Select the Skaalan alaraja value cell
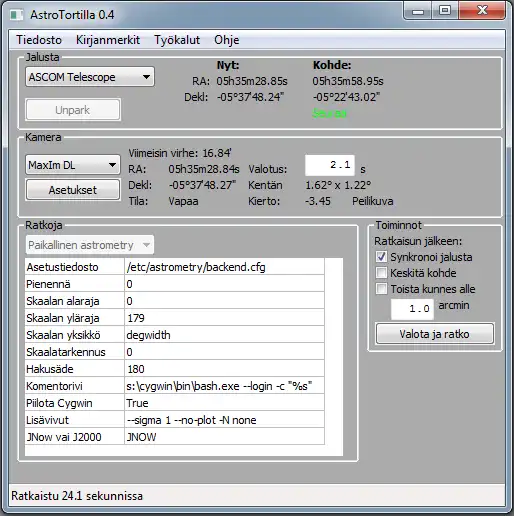 (x=224, y=301)
